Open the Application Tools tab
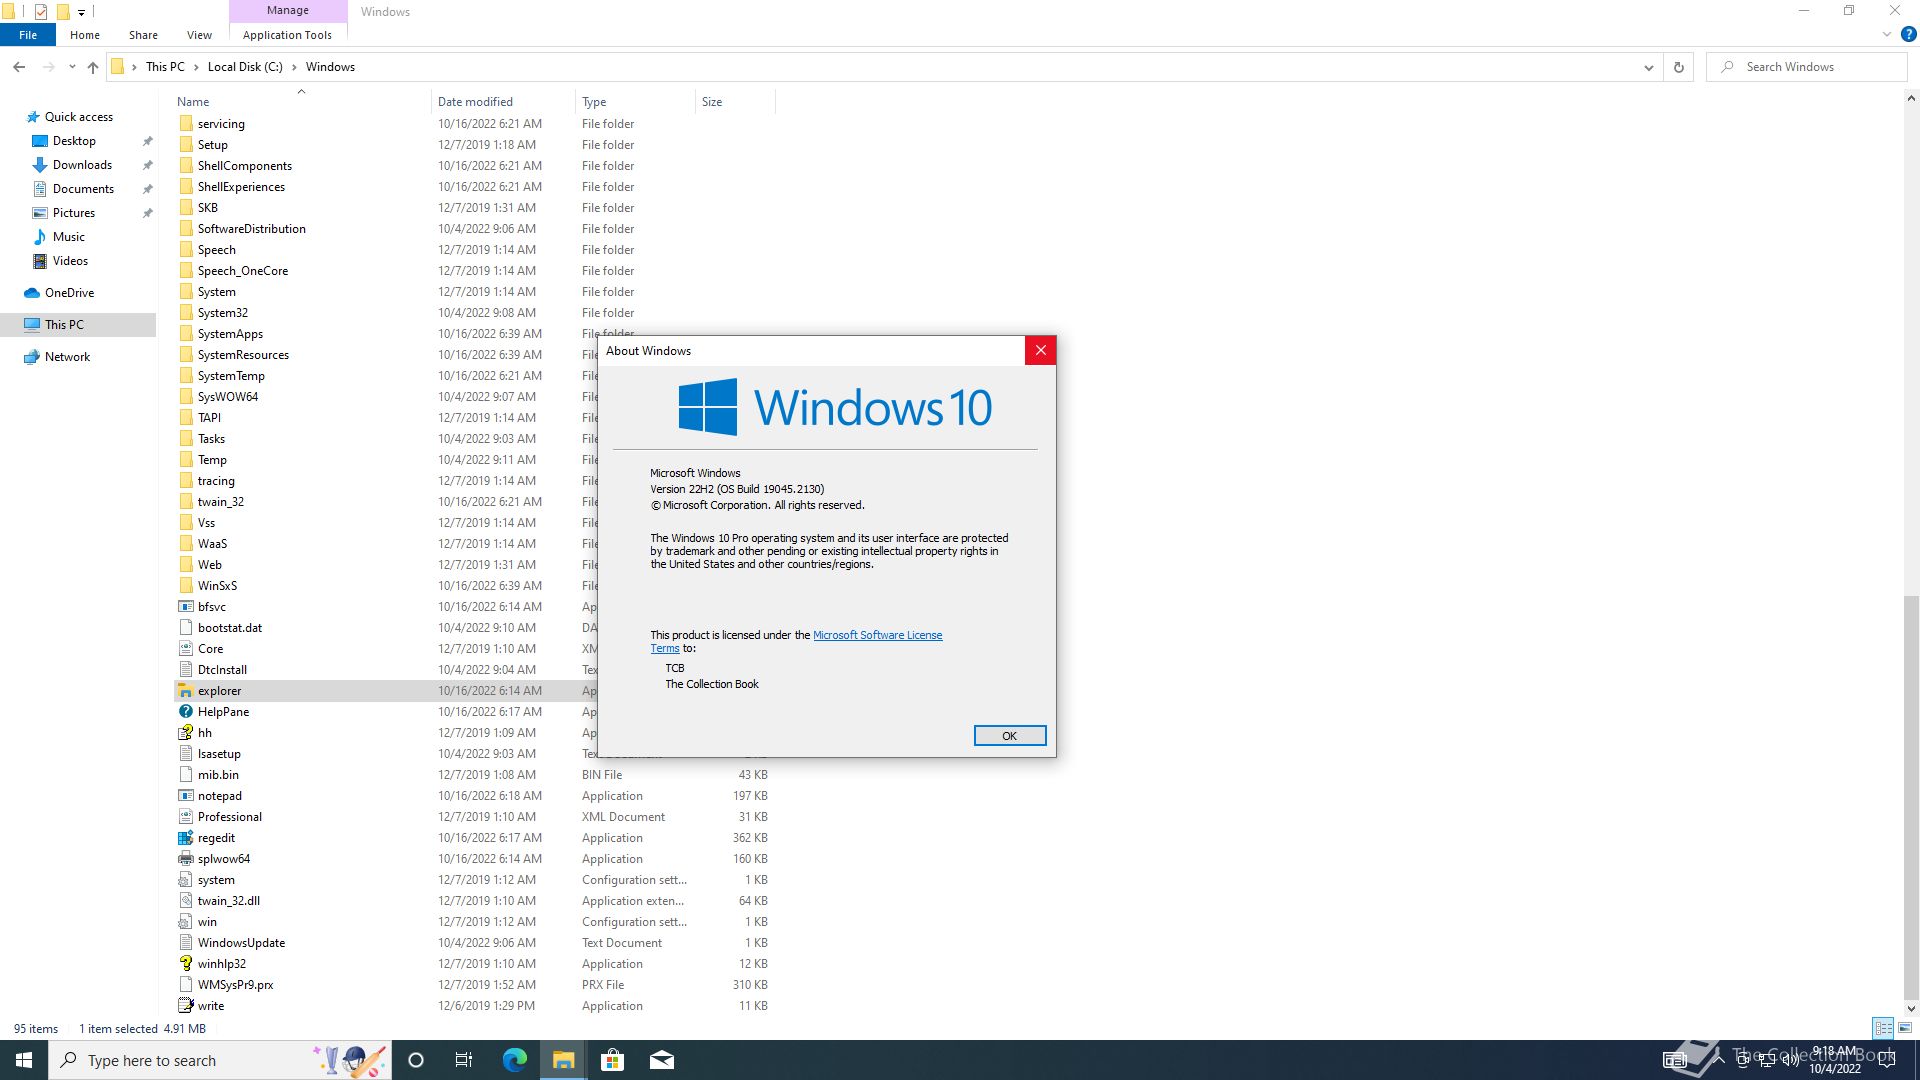The height and width of the screenshot is (1080, 1920). pyautogui.click(x=287, y=35)
